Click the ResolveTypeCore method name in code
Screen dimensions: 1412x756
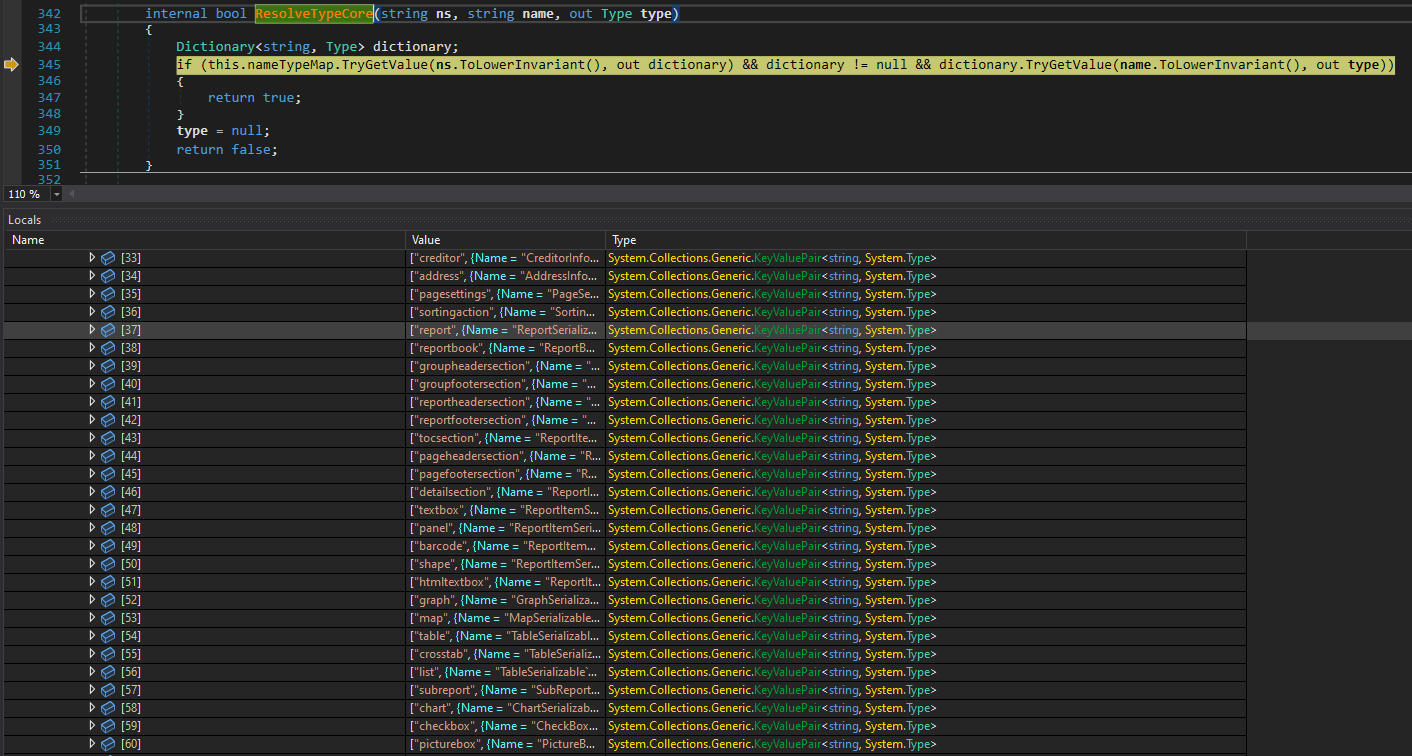pyautogui.click(x=314, y=14)
